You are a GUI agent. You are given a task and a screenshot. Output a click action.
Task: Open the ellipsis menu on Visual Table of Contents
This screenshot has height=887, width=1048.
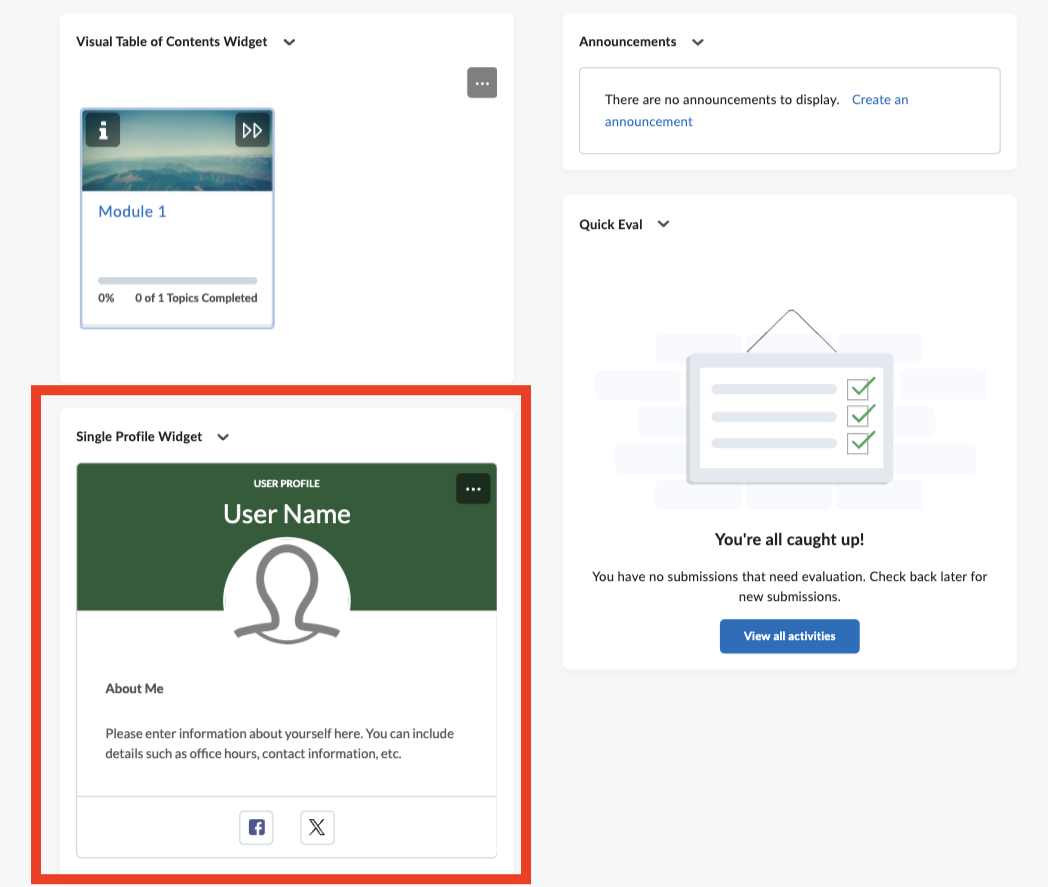(x=482, y=82)
